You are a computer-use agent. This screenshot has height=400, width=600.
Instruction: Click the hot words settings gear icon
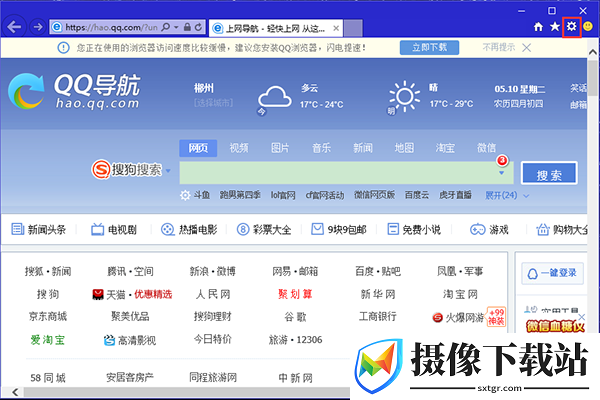pos(185,195)
